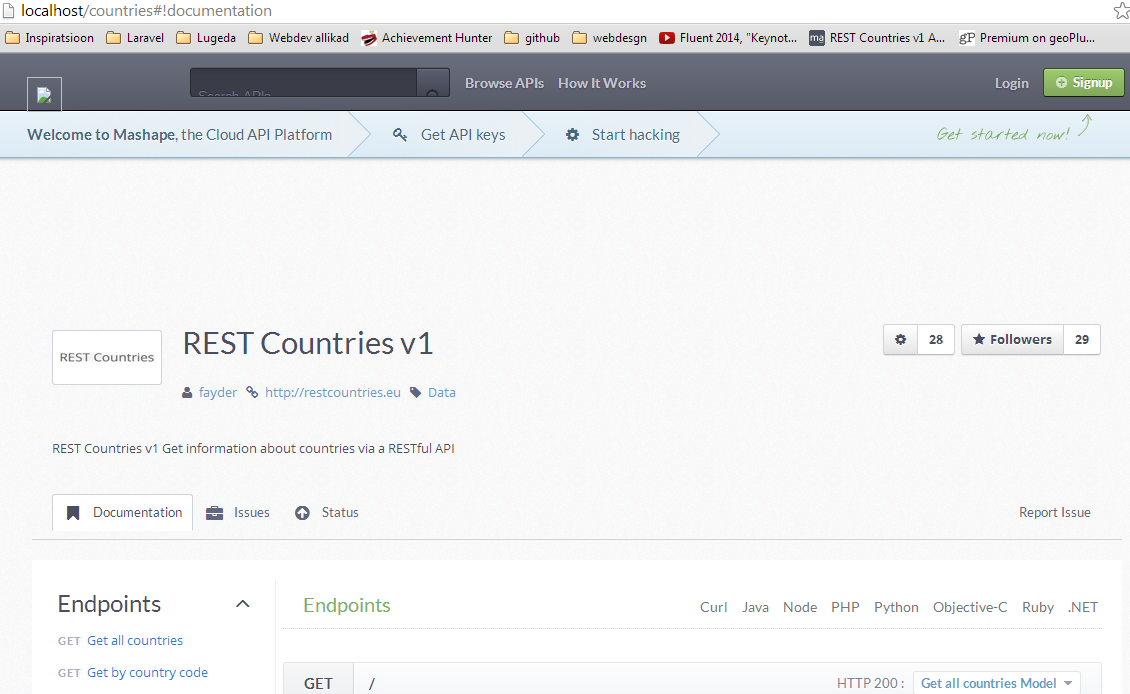This screenshot has height=694, width=1130.
Task: Click the bookmark star icon in address bar
Action: tap(1121, 10)
